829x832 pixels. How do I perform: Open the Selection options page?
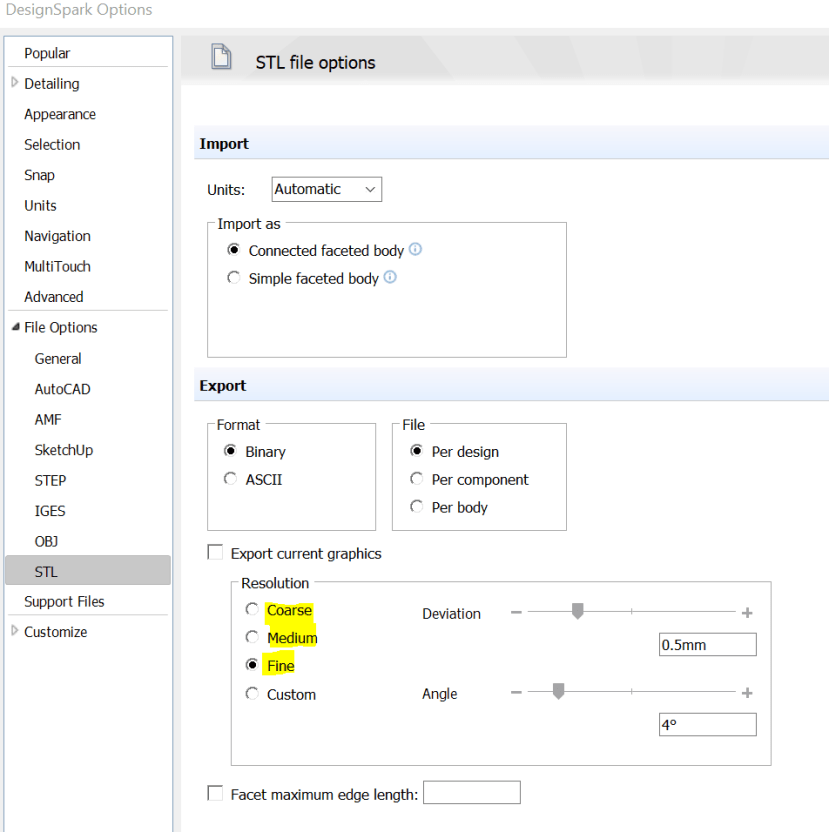pyautogui.click(x=52, y=144)
